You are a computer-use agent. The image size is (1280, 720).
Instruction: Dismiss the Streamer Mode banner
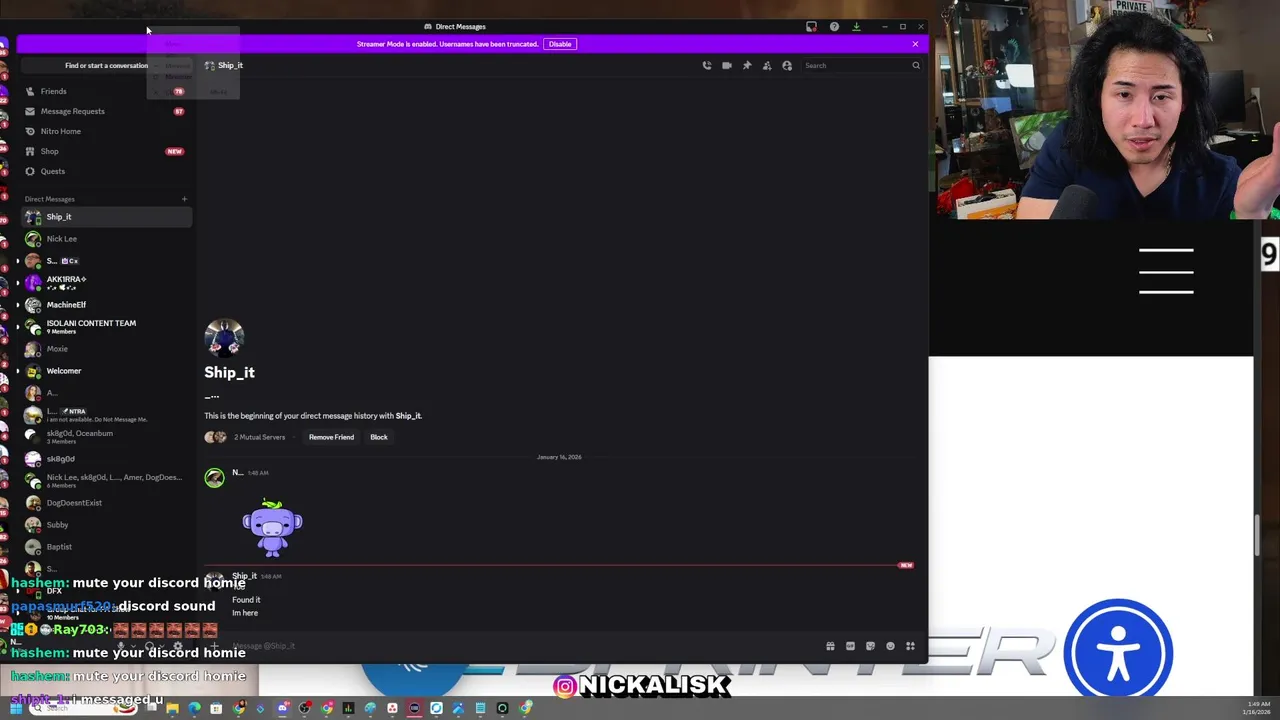click(915, 44)
